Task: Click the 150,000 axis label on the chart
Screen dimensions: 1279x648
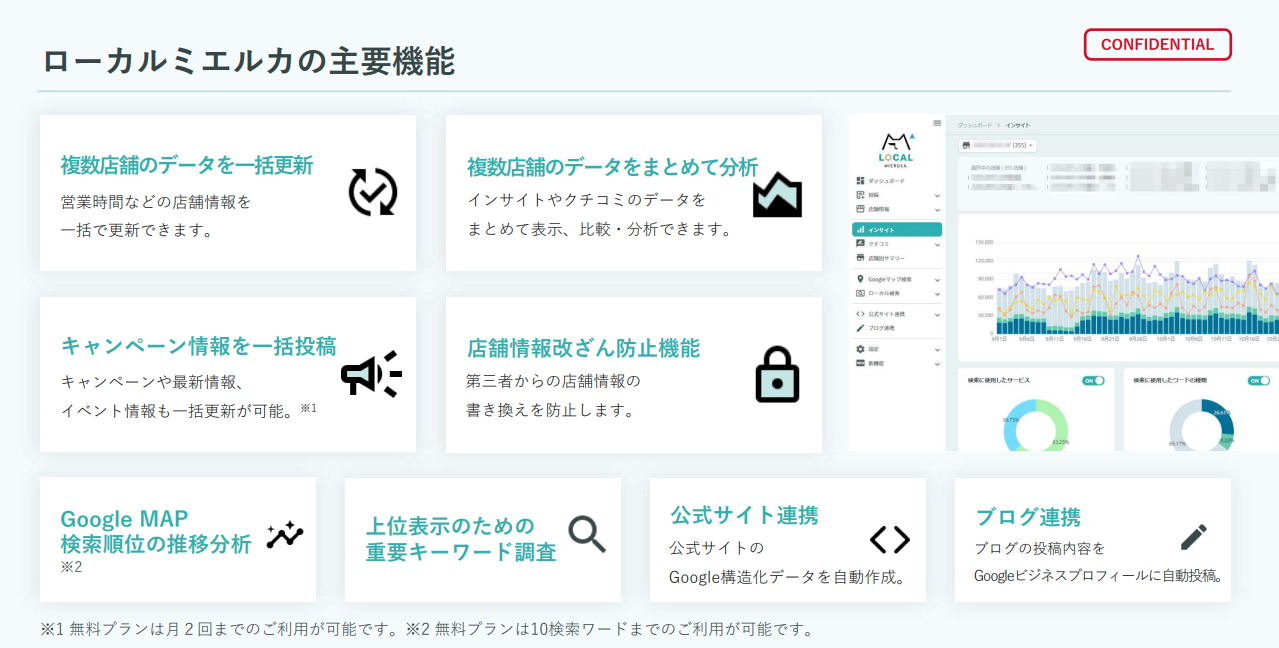Action: (984, 242)
